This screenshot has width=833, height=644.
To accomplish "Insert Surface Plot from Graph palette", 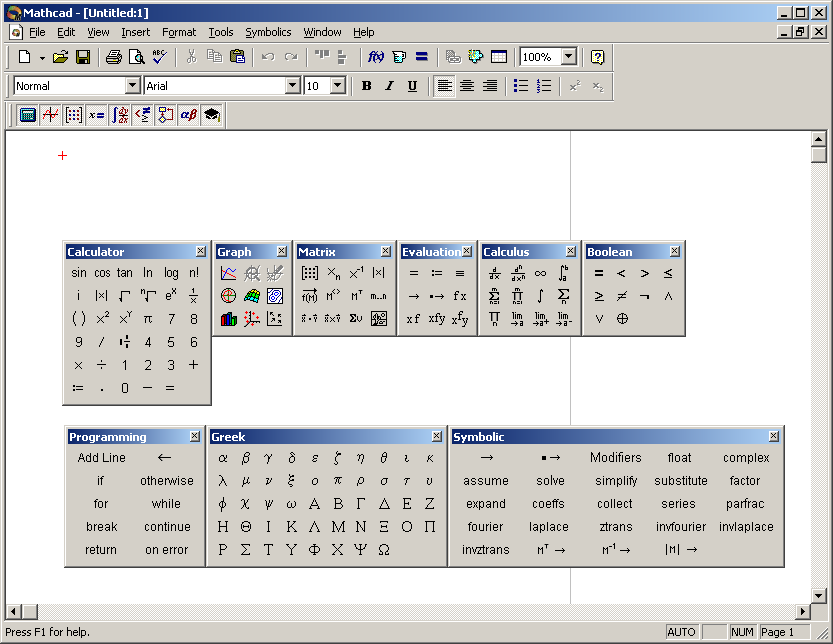I will 252,296.
